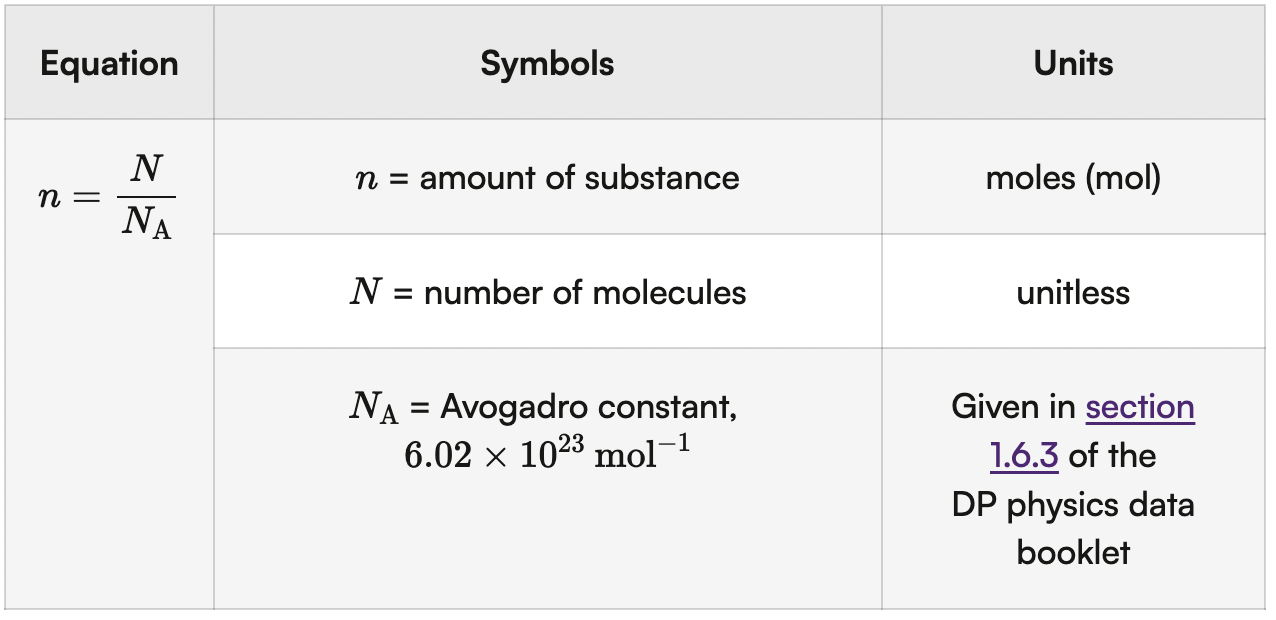Select the "Symbols" column header
The image size is (1276, 620).
547,64
